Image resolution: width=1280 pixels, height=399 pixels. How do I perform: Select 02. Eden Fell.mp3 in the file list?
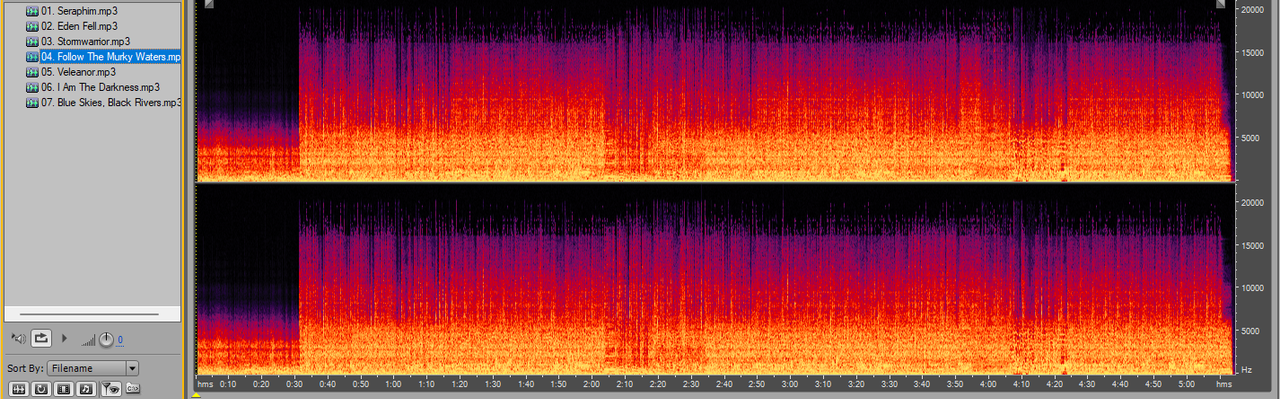79,26
